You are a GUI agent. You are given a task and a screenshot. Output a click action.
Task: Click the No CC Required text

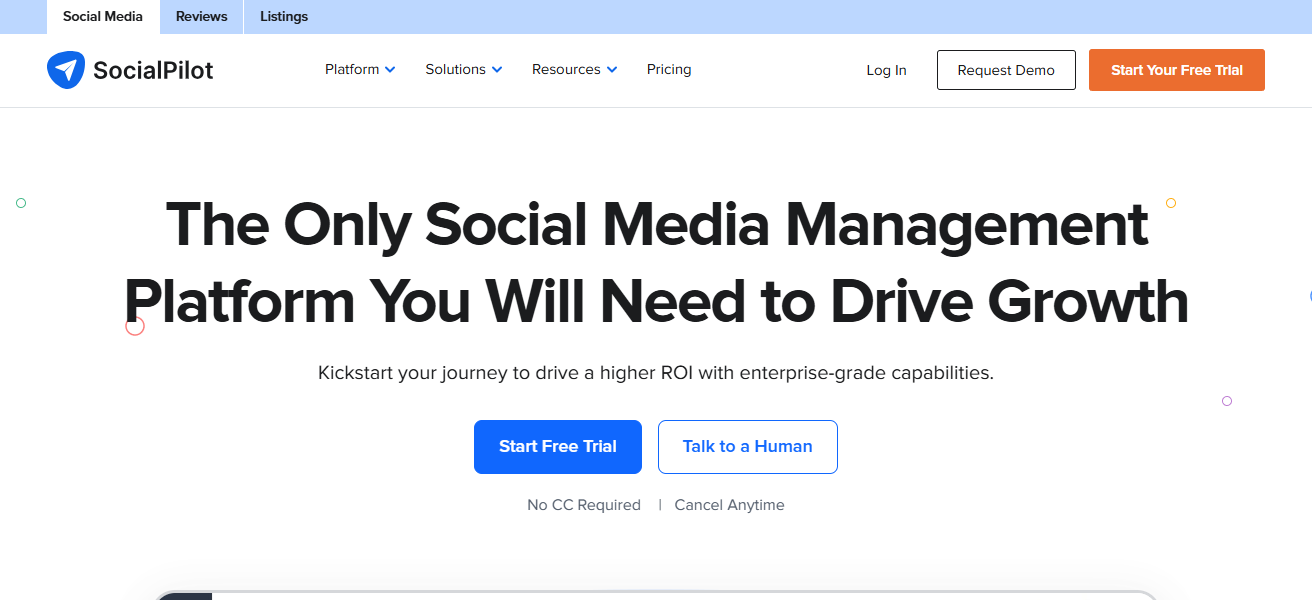click(x=584, y=505)
